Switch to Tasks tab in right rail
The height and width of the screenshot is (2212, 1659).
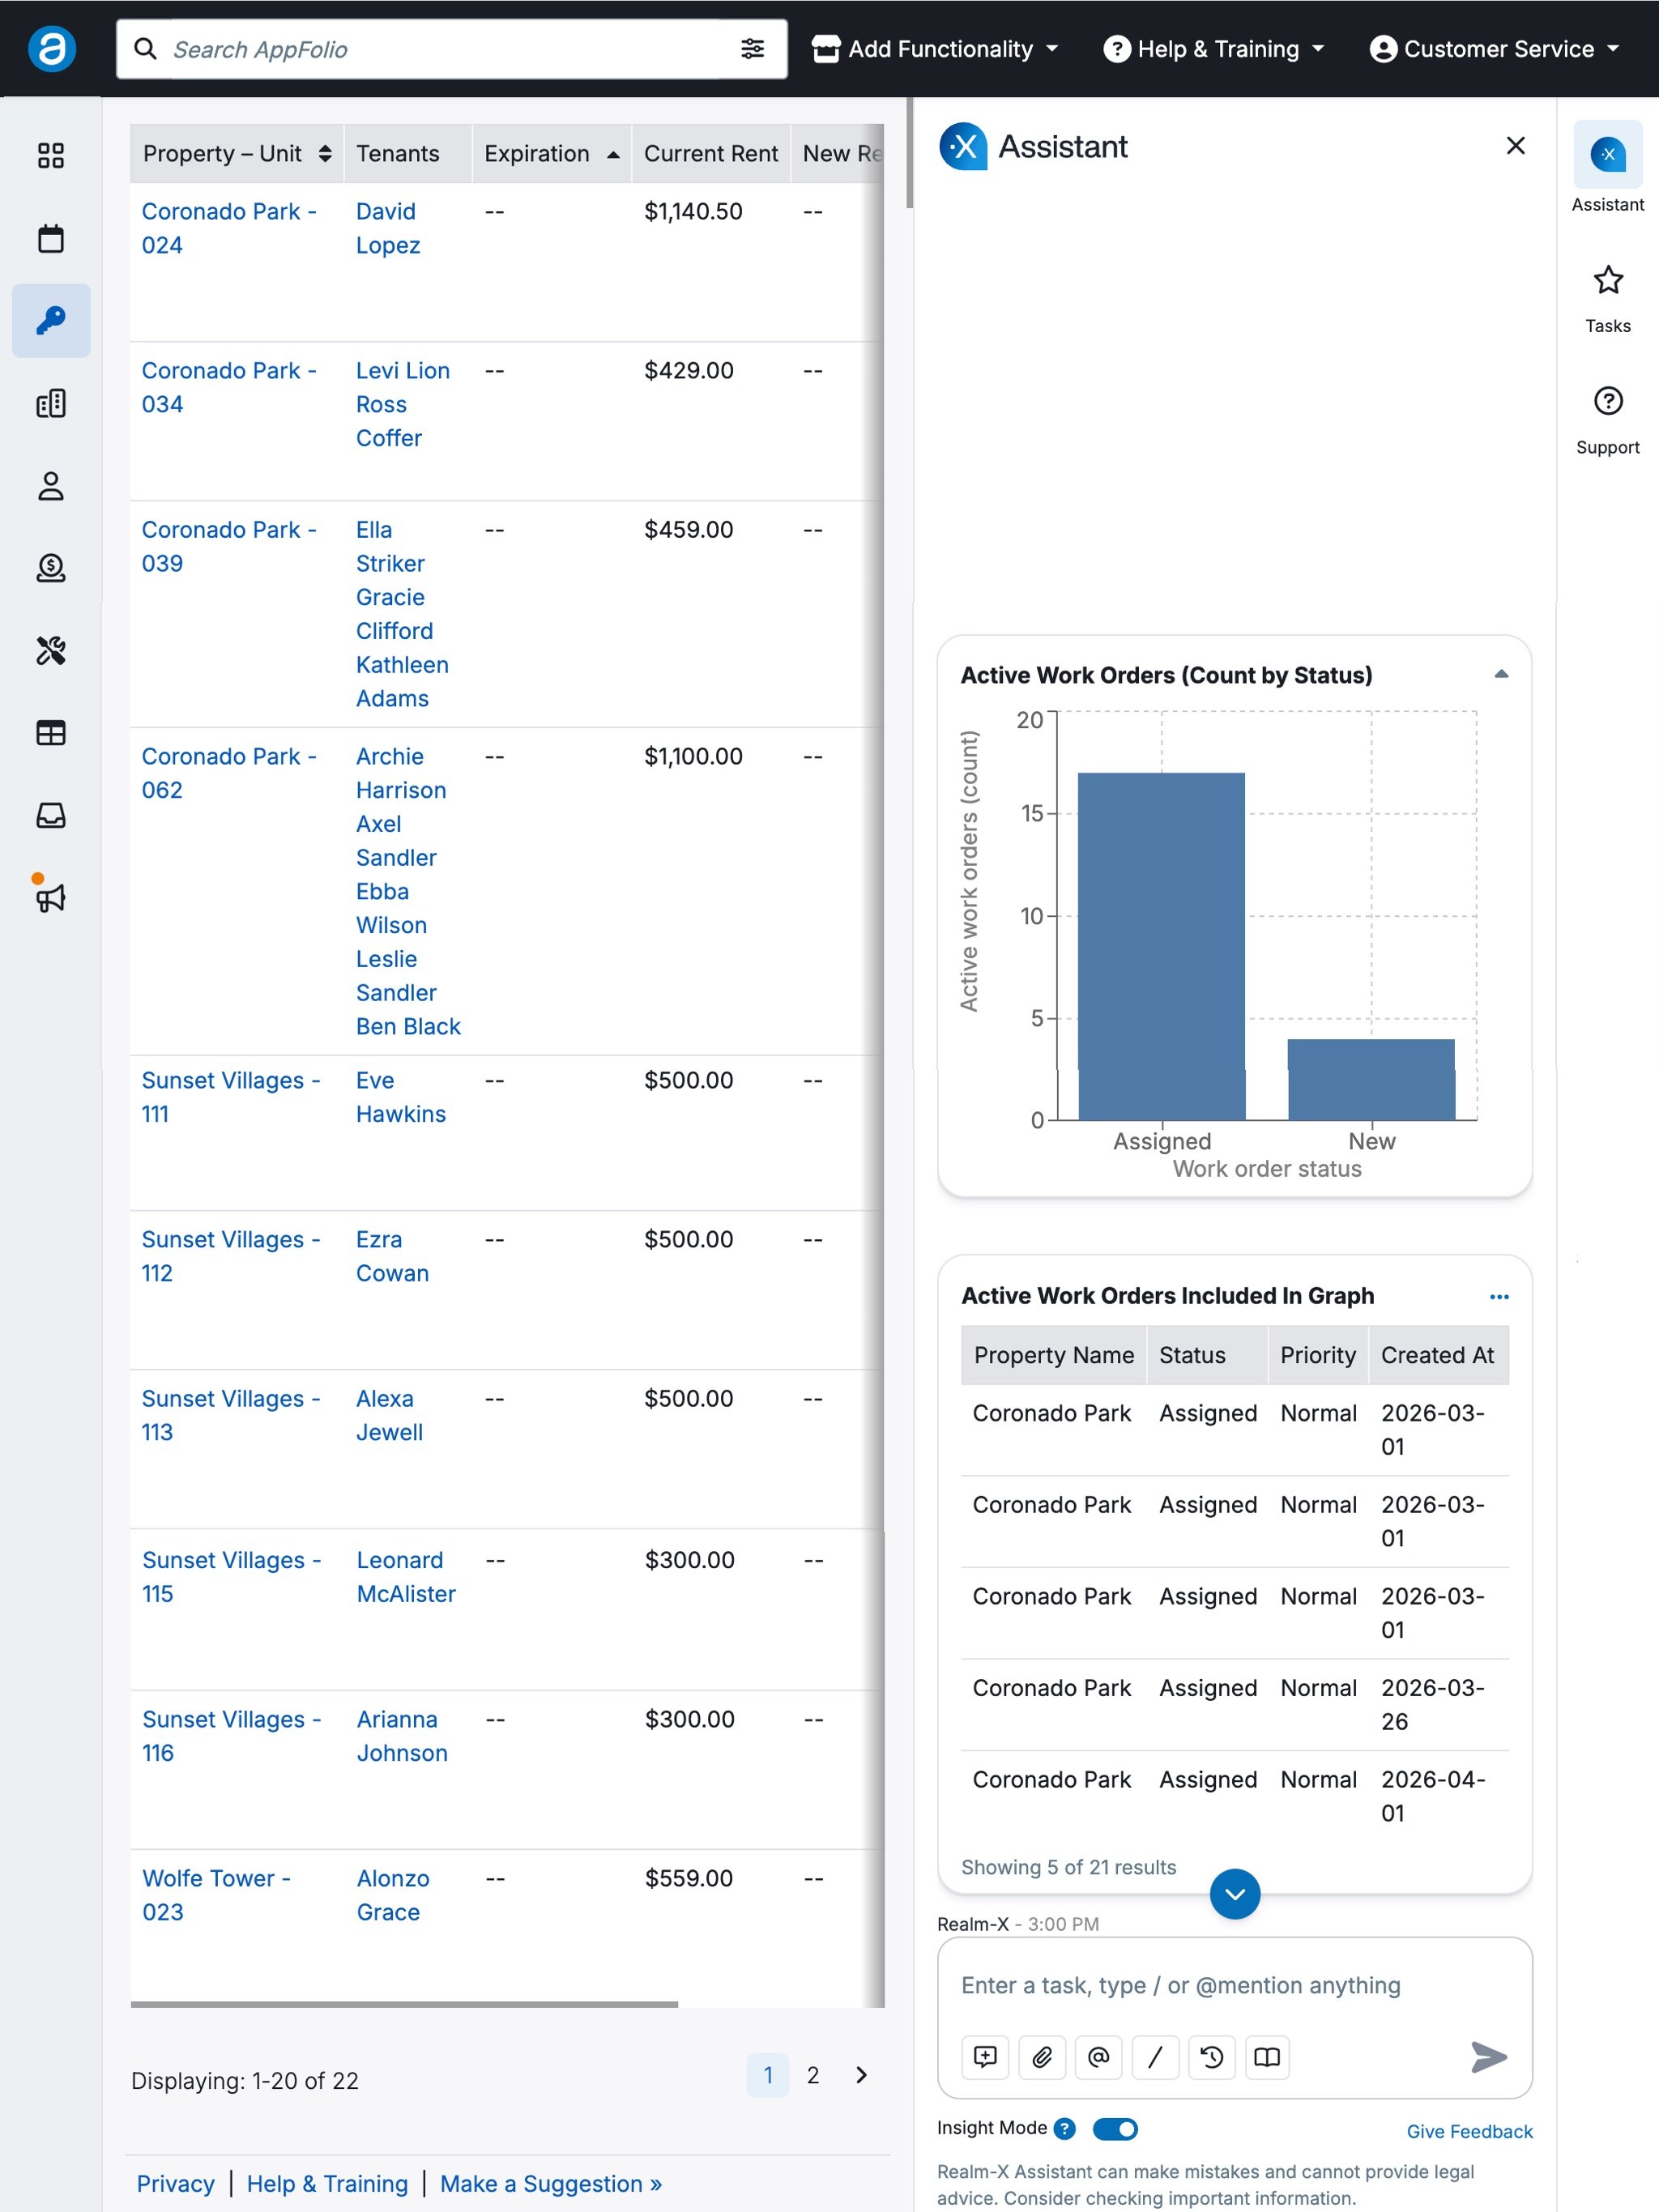click(1607, 298)
